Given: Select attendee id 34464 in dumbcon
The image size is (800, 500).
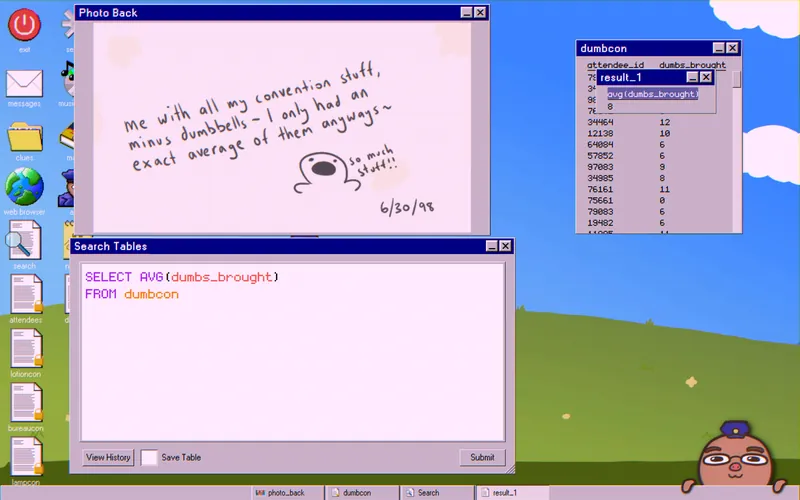Looking at the screenshot, I should [600, 122].
